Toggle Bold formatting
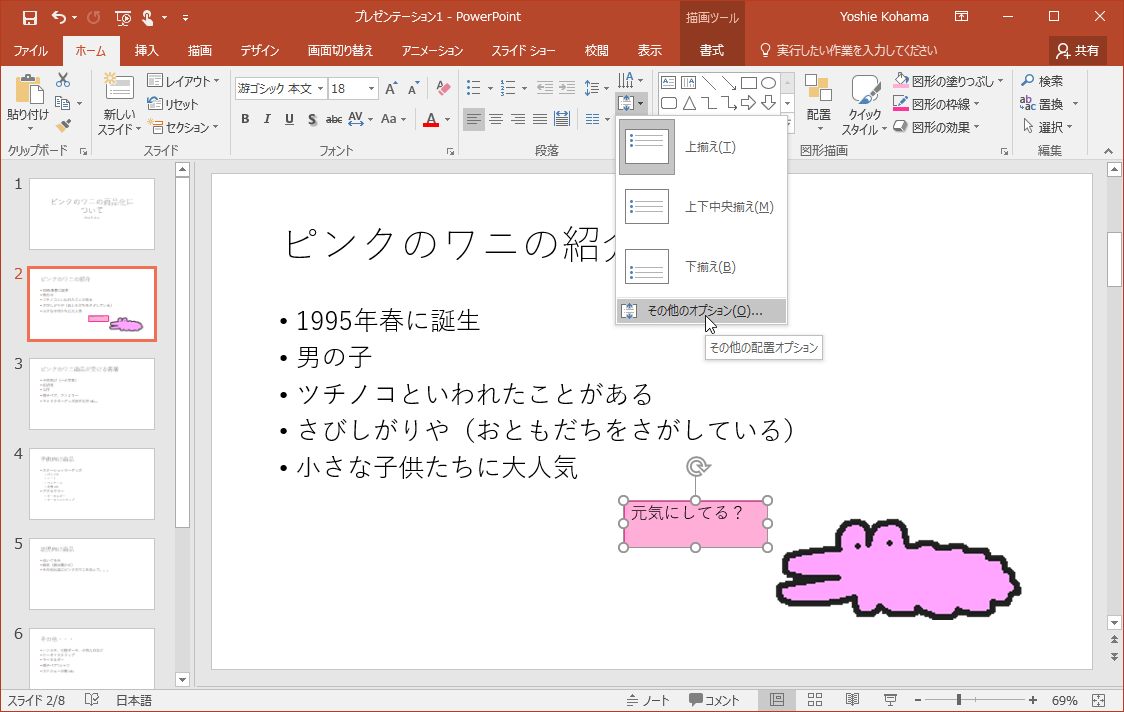 (x=245, y=120)
